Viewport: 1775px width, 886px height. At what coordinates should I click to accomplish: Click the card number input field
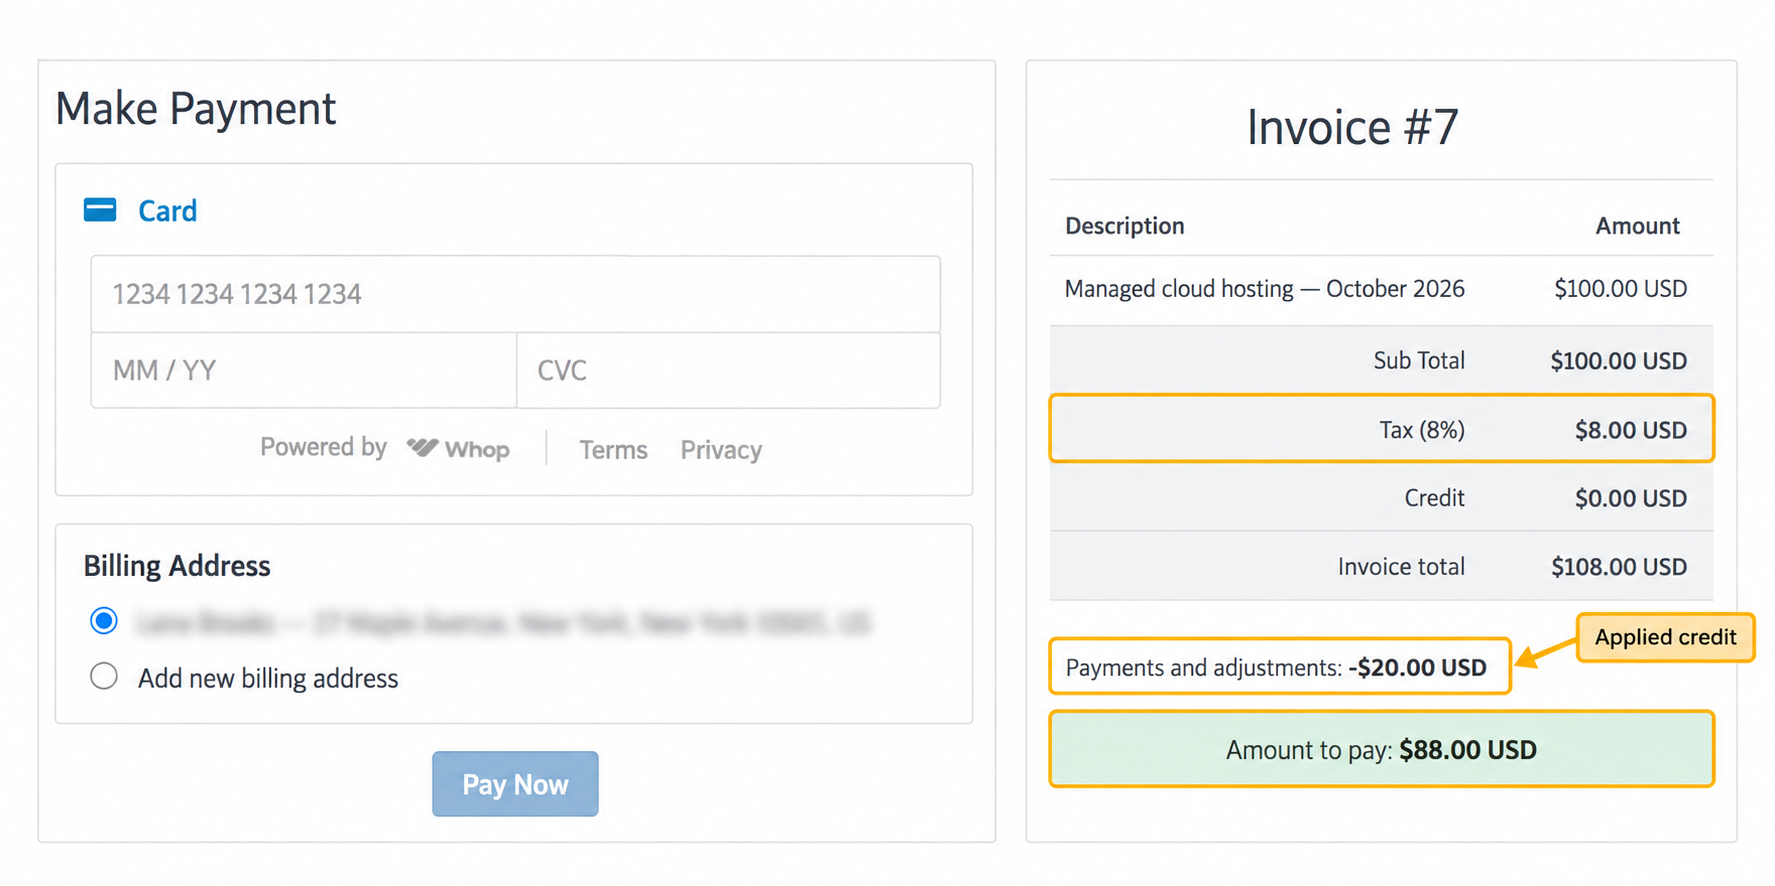pos(515,294)
